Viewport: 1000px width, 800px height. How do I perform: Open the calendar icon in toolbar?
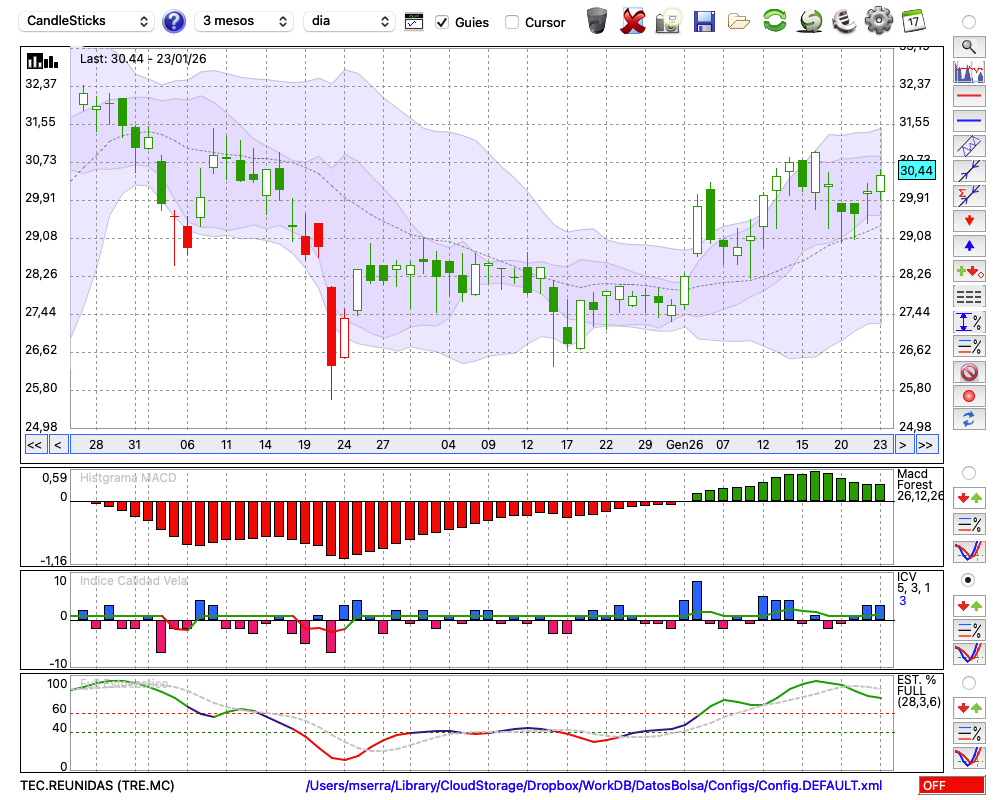[x=913, y=21]
